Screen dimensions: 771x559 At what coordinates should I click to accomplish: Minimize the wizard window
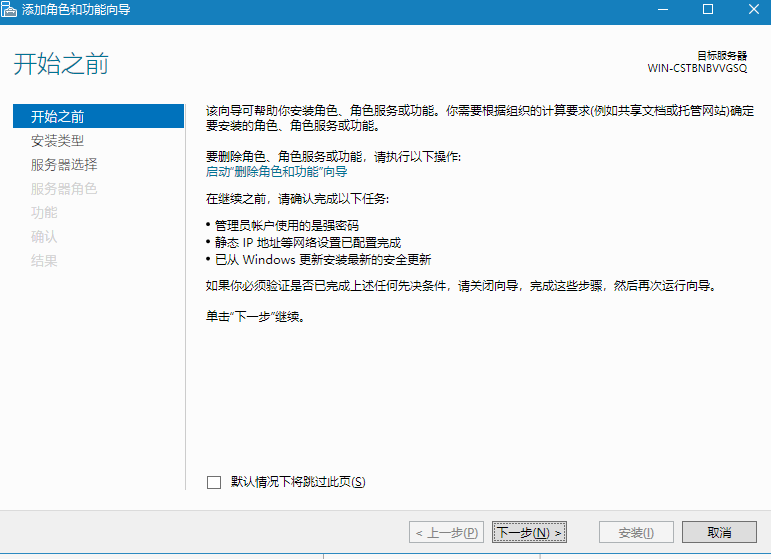[x=663, y=9]
